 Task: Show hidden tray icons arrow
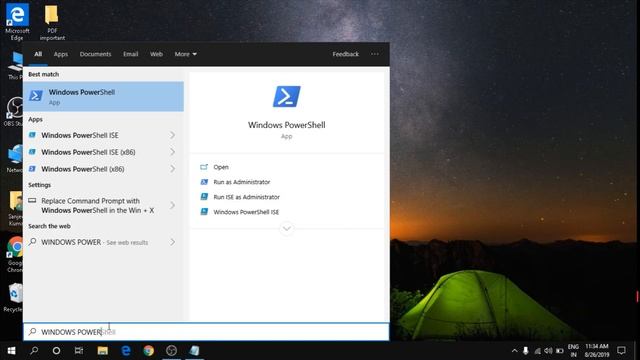pyautogui.click(x=514, y=351)
